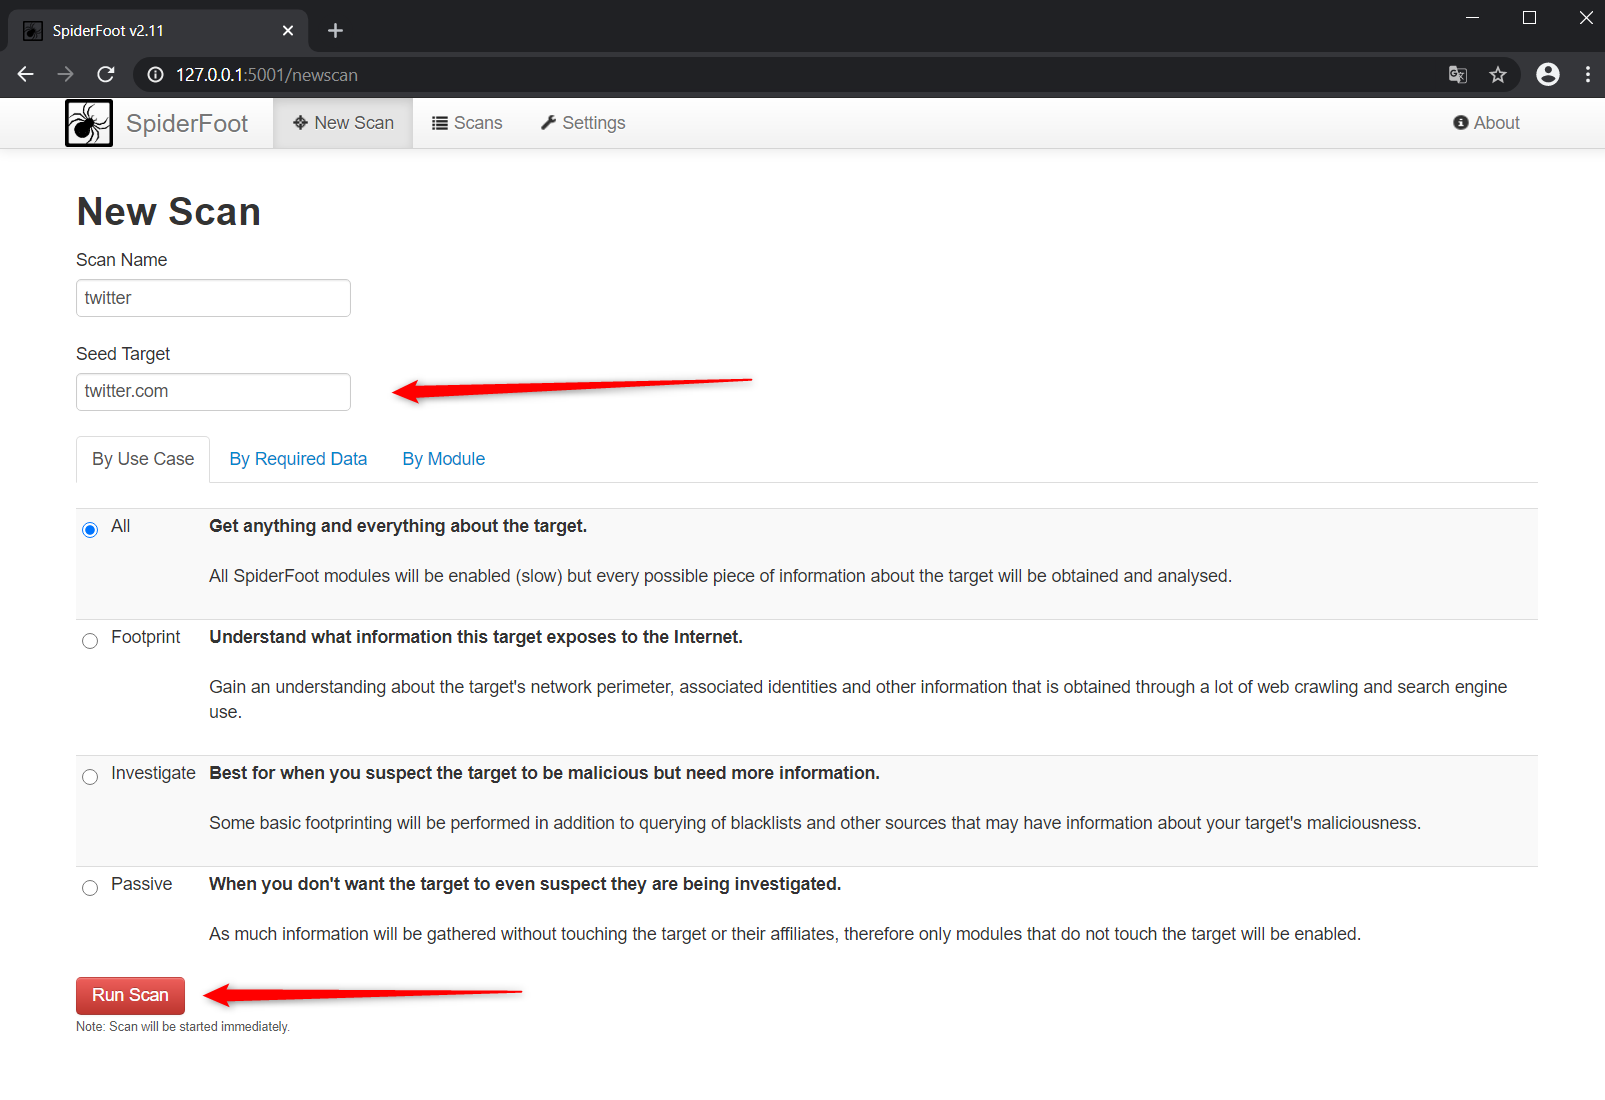
Task: Click 'Understand what information this target exposes' text
Action: point(476,637)
